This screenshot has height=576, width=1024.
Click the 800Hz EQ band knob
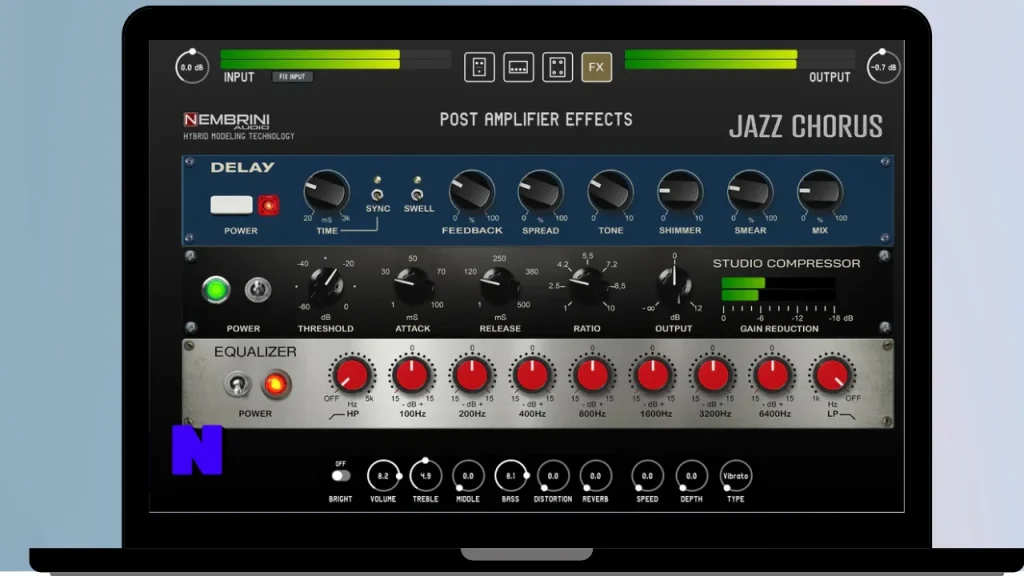click(592, 376)
